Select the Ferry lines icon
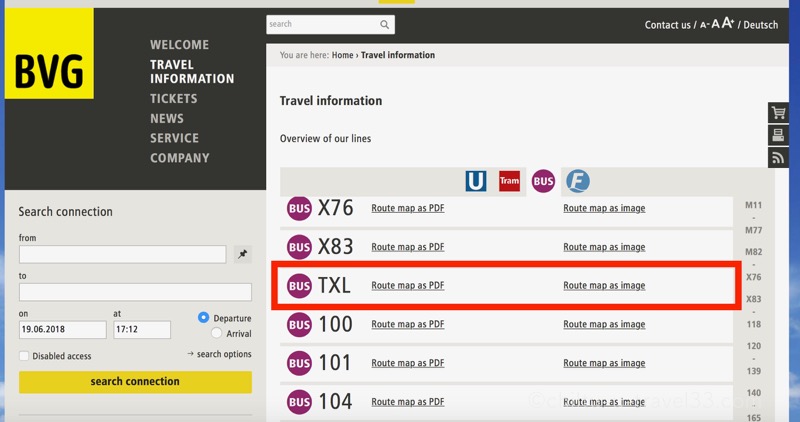The image size is (800, 422). 578,181
